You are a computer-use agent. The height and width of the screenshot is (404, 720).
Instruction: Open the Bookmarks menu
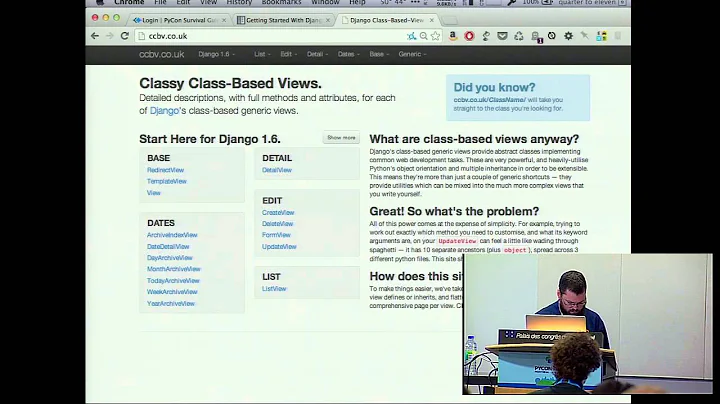coord(281,2)
